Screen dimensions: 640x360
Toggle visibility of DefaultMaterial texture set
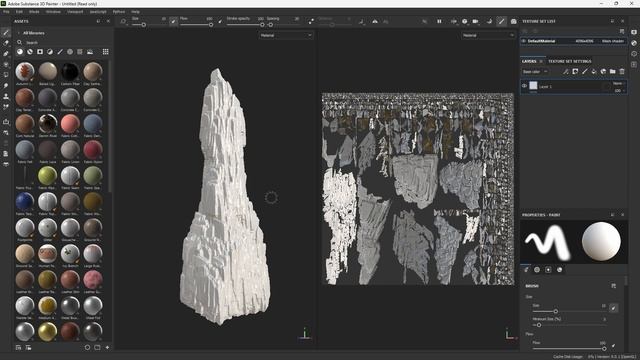(x=524, y=41)
